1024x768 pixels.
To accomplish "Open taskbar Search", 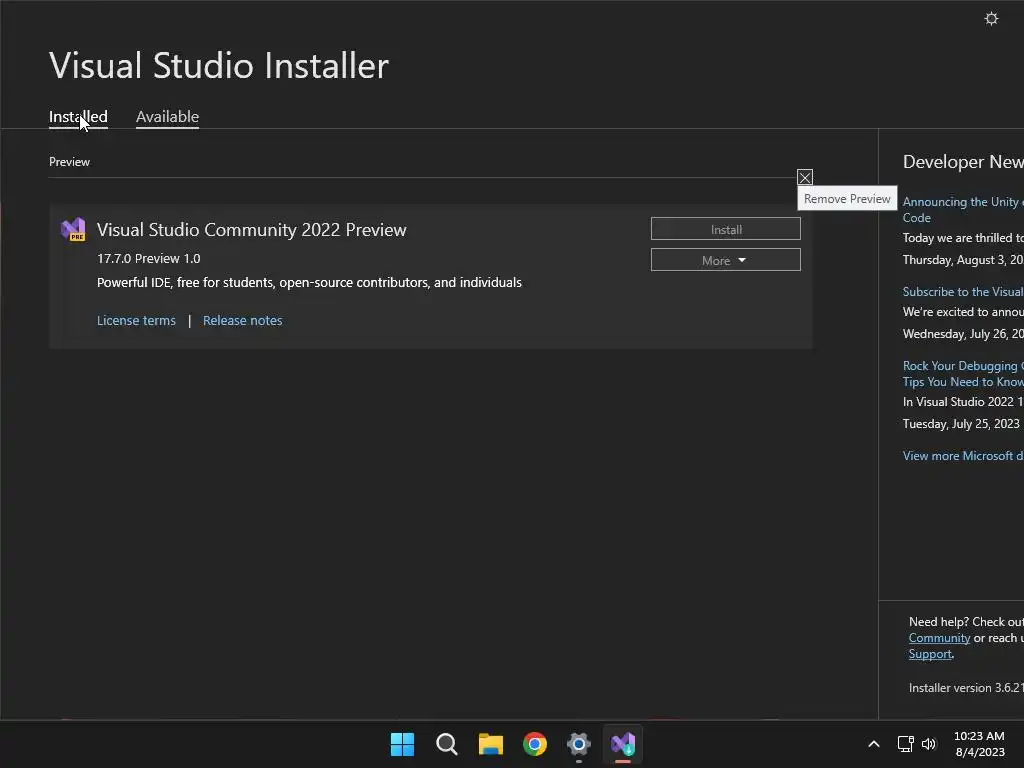I will tap(447, 744).
